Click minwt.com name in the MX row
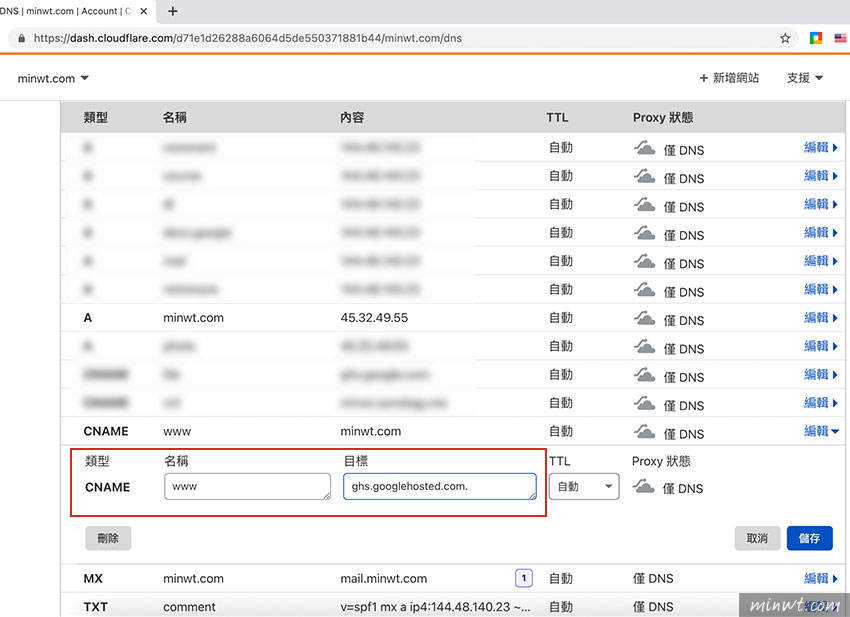This screenshot has height=617, width=850. [194, 579]
